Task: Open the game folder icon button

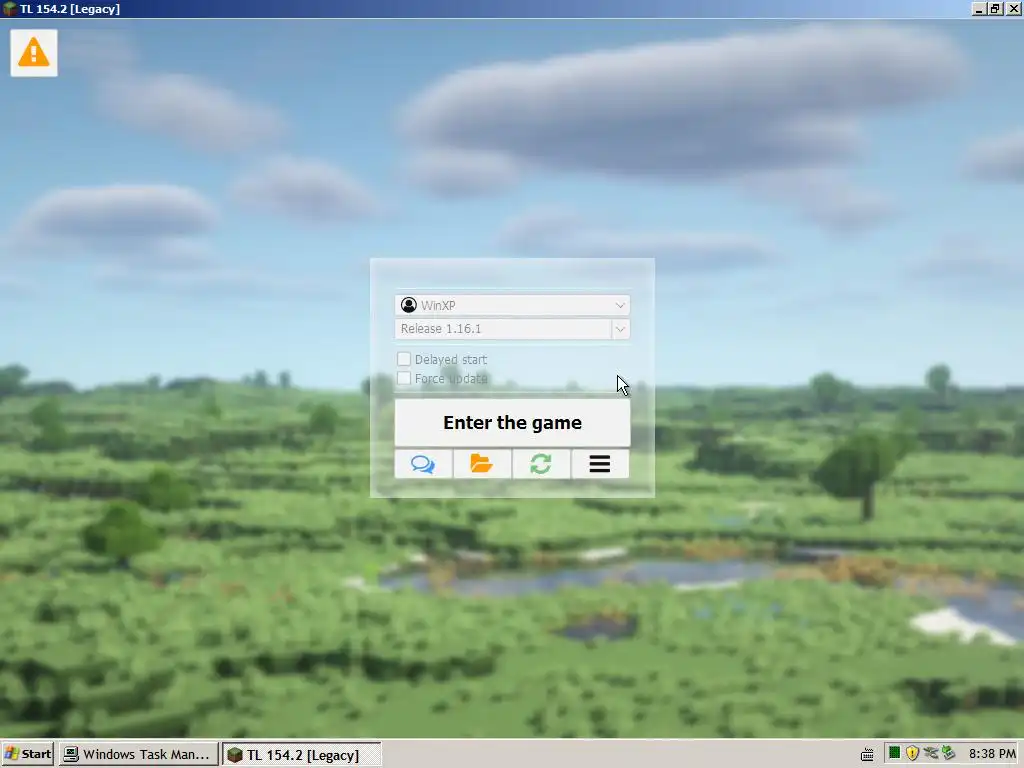Action: 482,464
